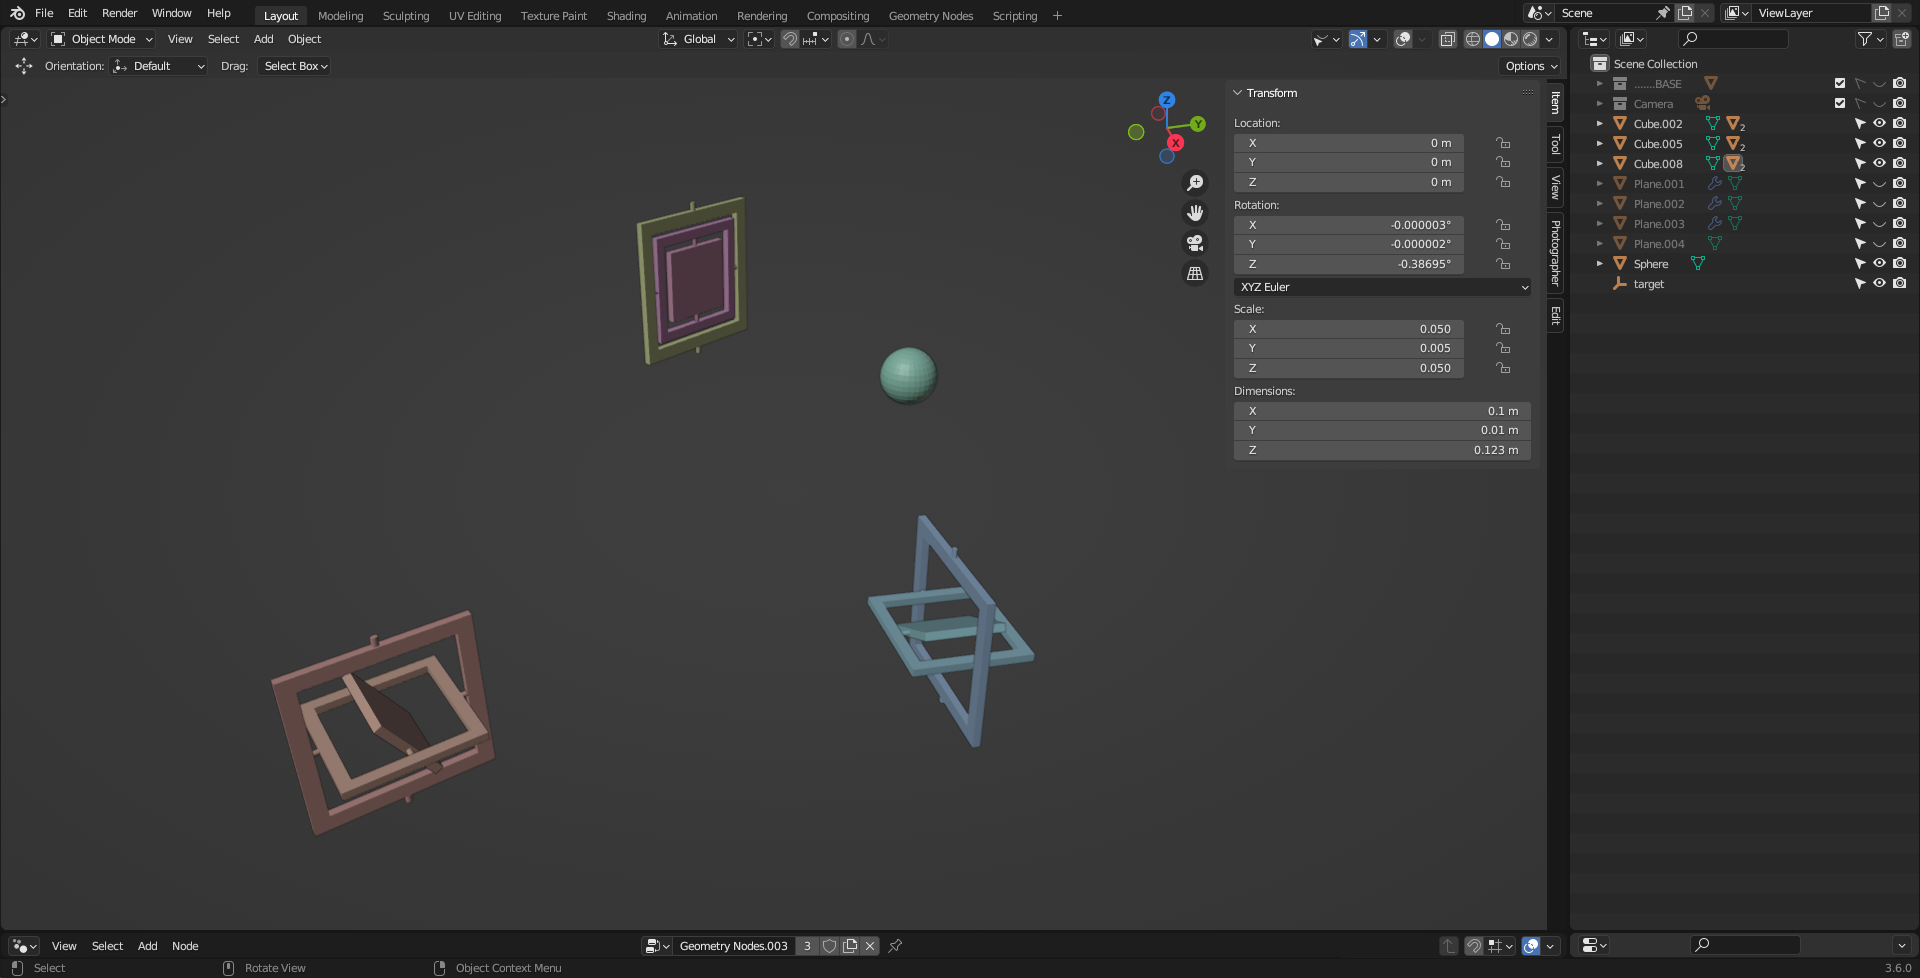
Task: Expand the Camera collection
Action: 1600,104
